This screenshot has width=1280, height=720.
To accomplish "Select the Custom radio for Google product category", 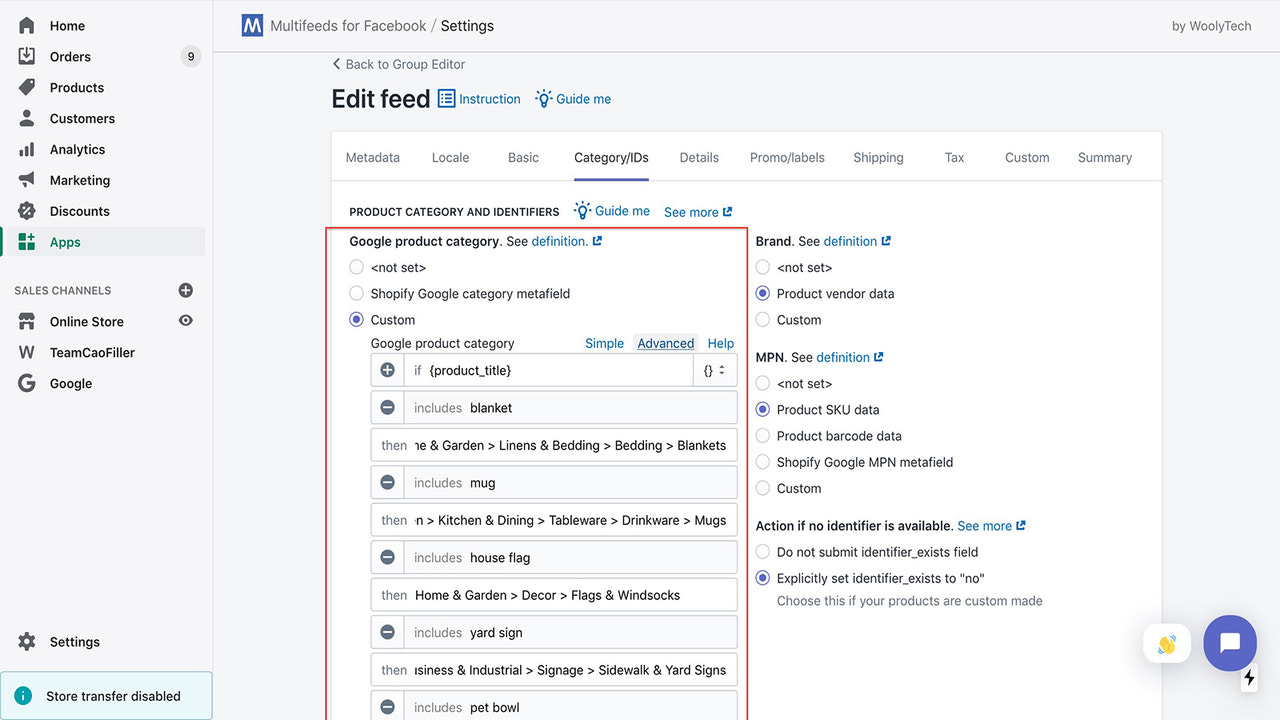I will point(356,319).
